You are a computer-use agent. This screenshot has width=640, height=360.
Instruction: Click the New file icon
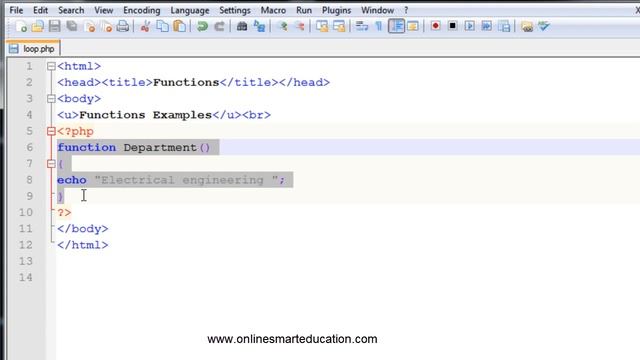click(20, 27)
